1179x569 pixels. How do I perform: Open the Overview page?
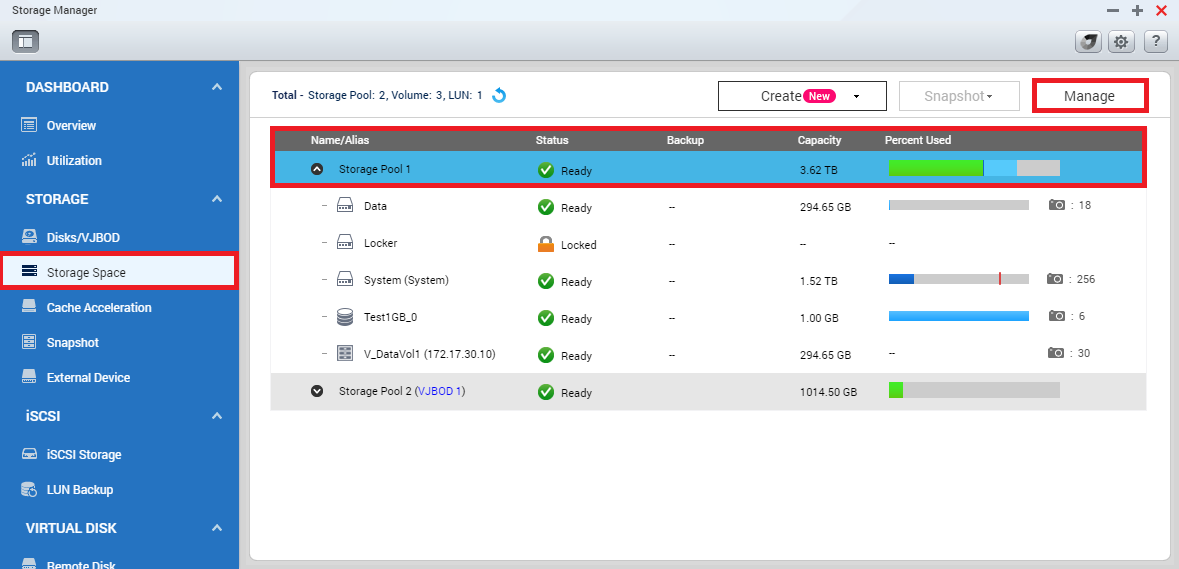pyautogui.click(x=71, y=126)
